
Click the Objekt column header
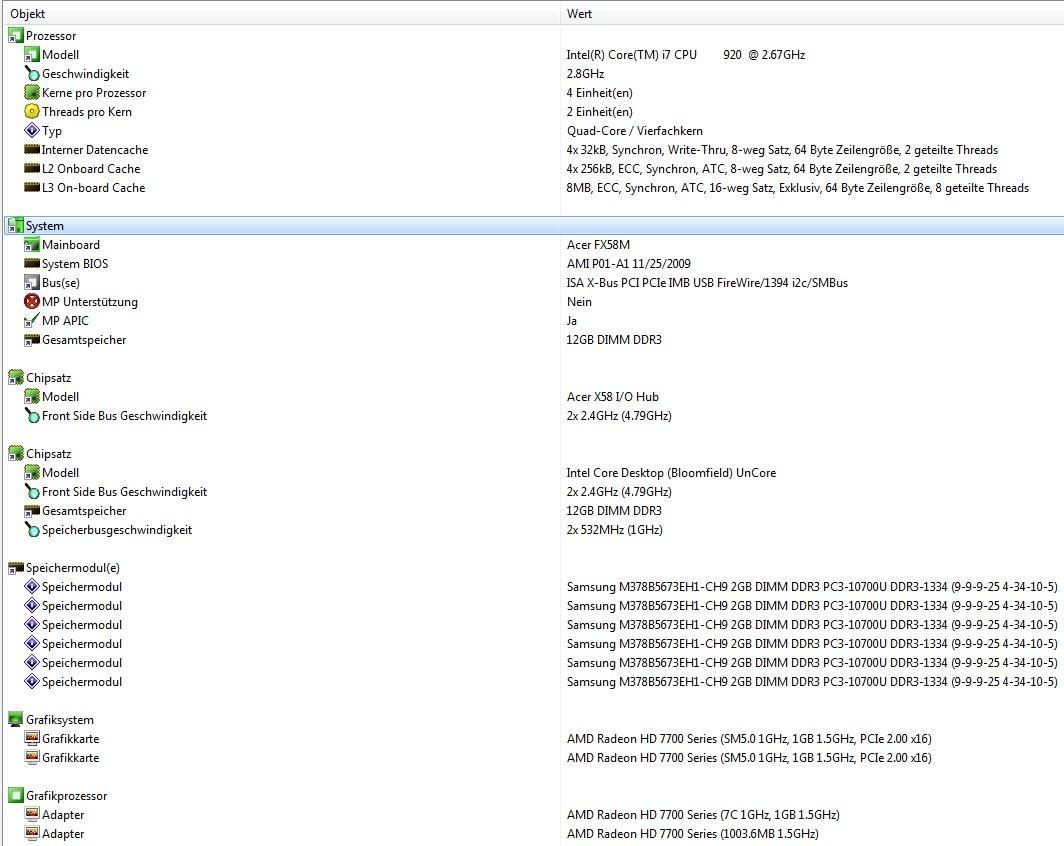27,14
